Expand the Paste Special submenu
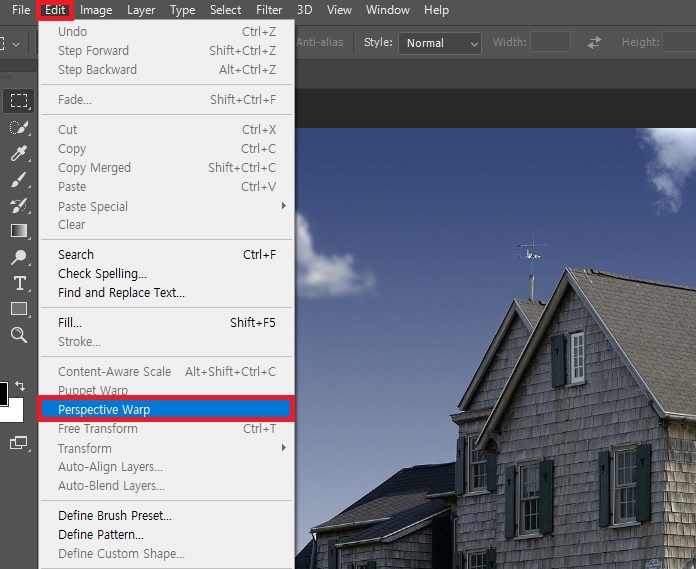Viewport: 696px width, 569px height. [x=167, y=206]
